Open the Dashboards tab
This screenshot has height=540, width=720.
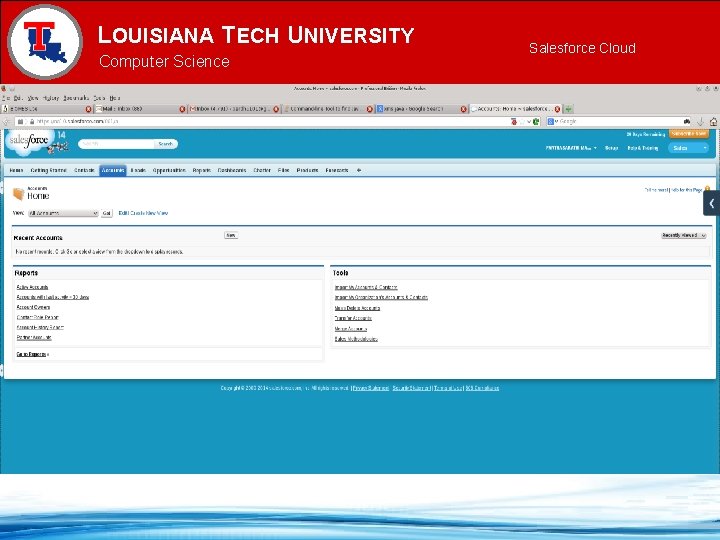[232, 170]
